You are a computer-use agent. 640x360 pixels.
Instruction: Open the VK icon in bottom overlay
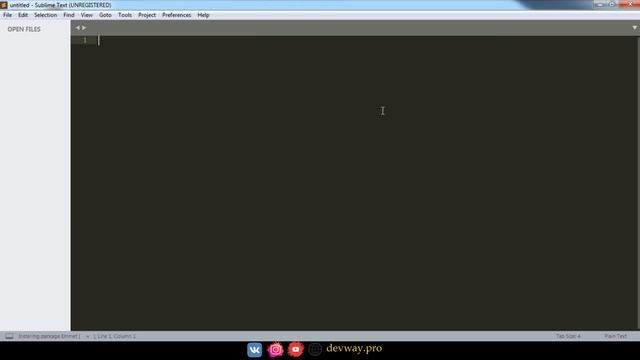coord(255,350)
